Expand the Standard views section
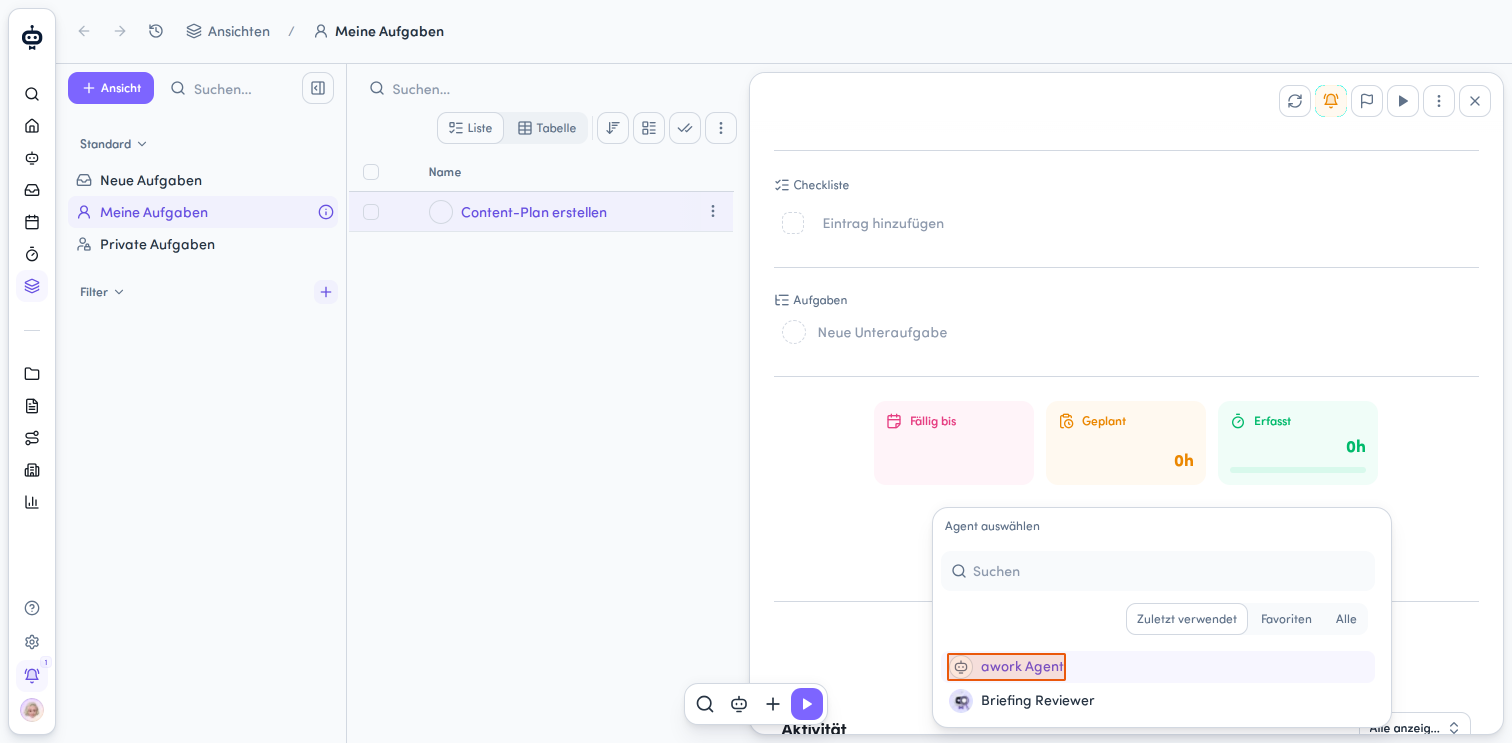 click(114, 144)
